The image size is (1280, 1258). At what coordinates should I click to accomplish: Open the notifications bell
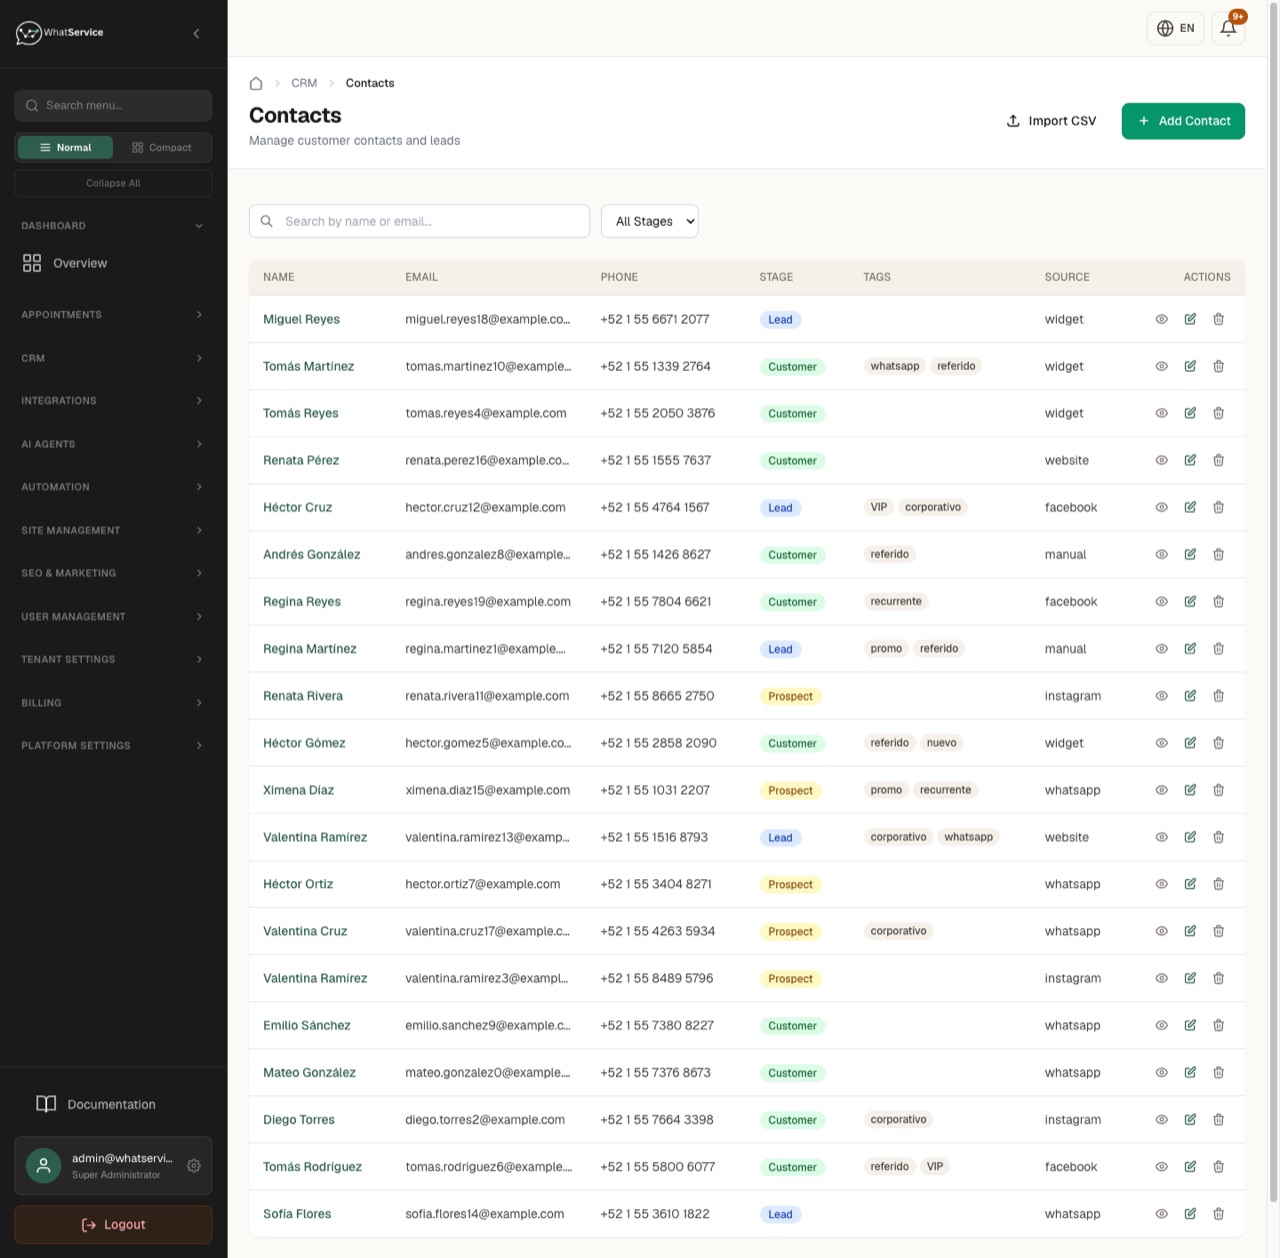(1228, 28)
